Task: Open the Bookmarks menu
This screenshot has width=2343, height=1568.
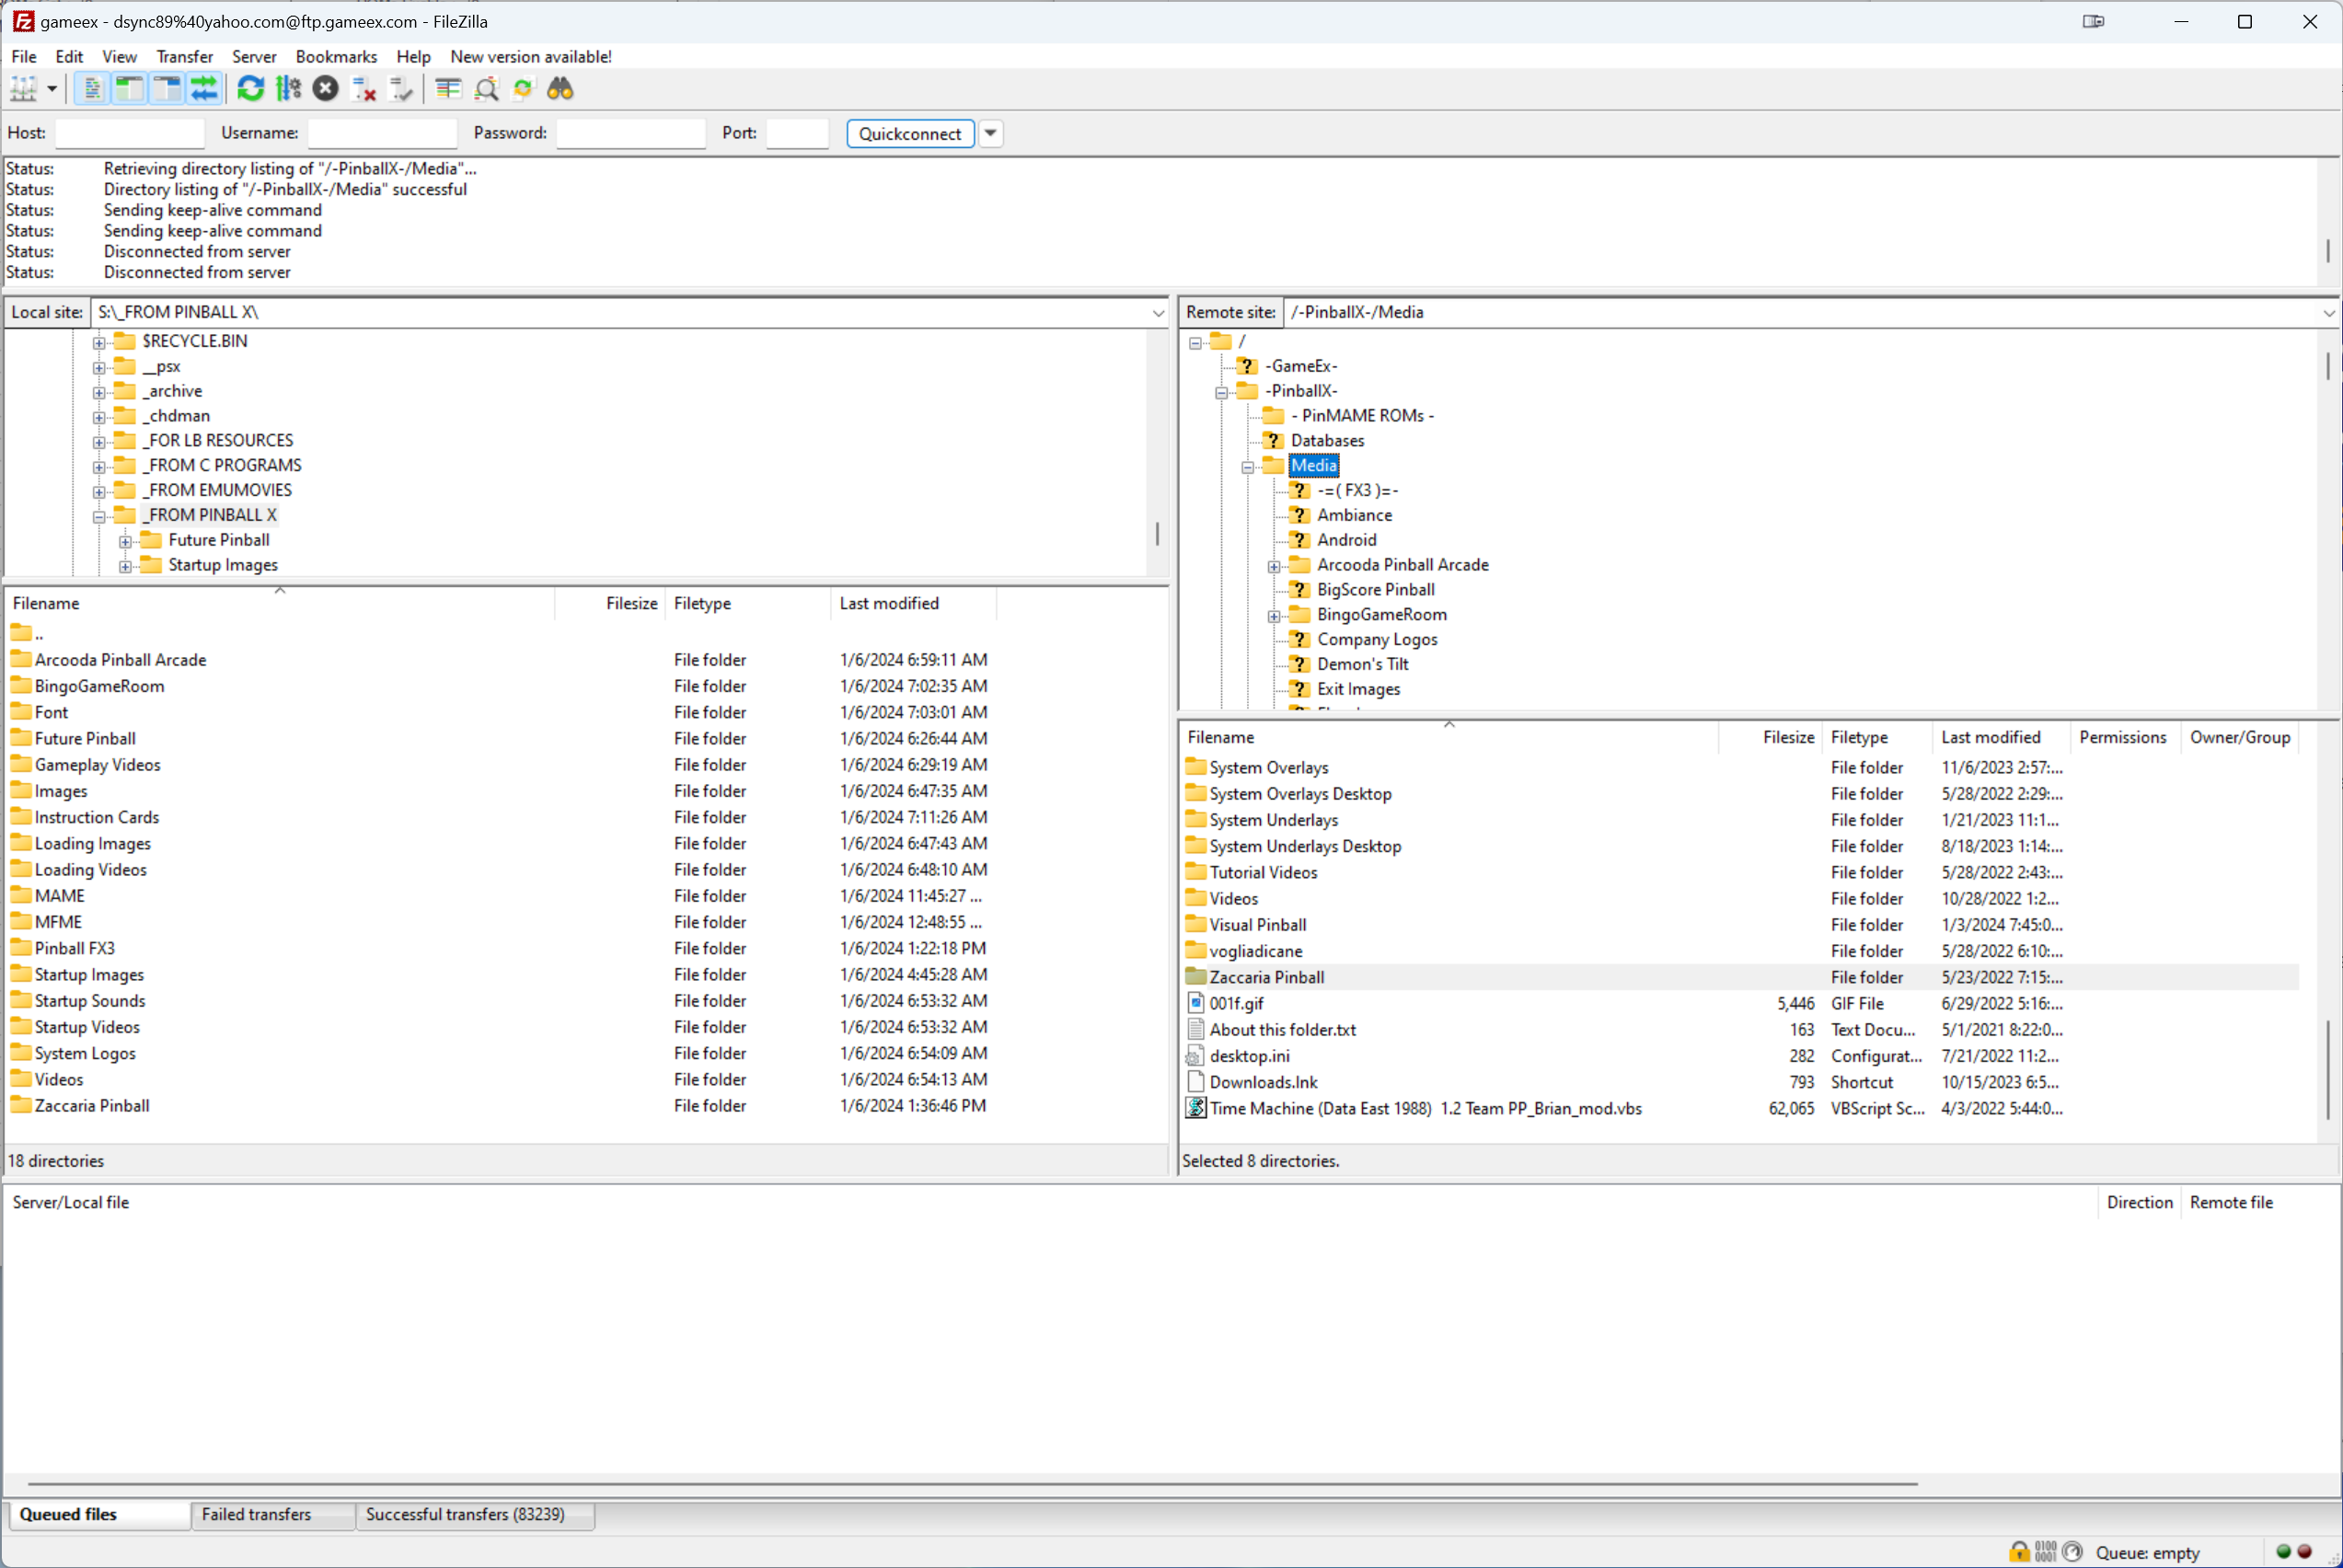Action: (x=336, y=56)
